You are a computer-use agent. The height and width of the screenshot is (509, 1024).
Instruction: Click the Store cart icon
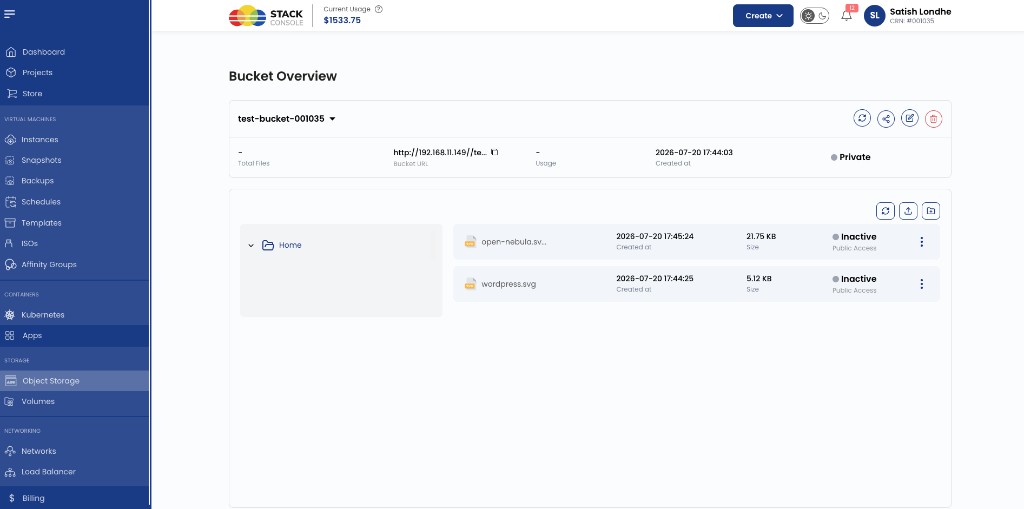11,93
